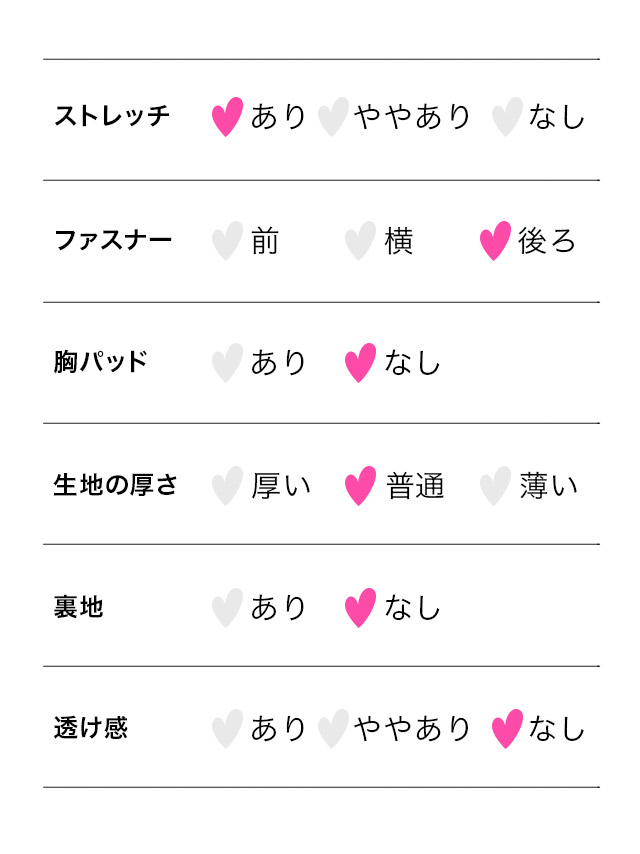Click pink heart for 胸パッド なし
This screenshot has height=854, width=640.
(x=360, y=363)
